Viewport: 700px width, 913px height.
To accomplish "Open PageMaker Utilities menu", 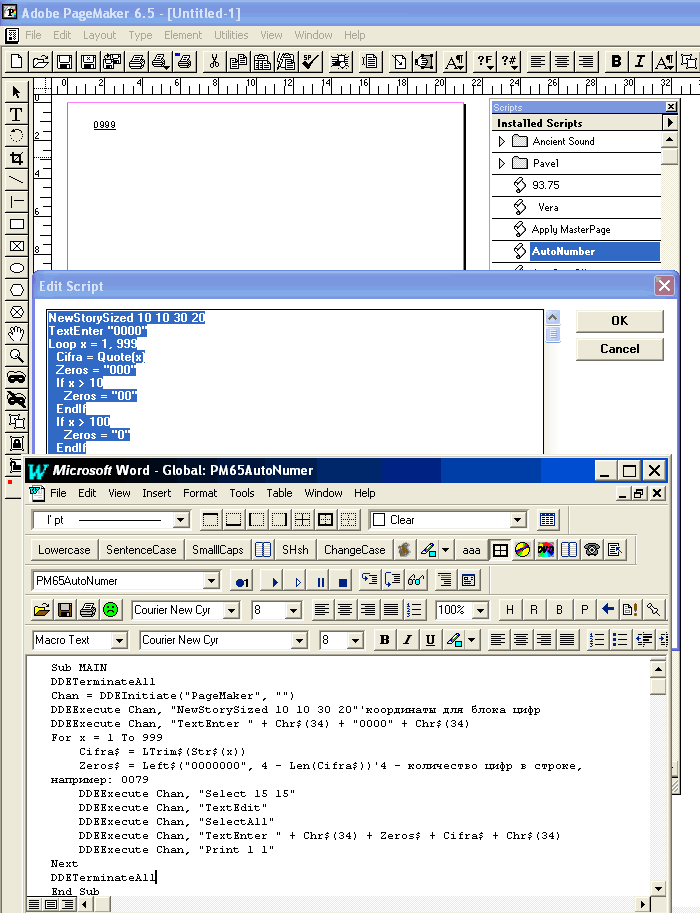I will tap(231, 35).
